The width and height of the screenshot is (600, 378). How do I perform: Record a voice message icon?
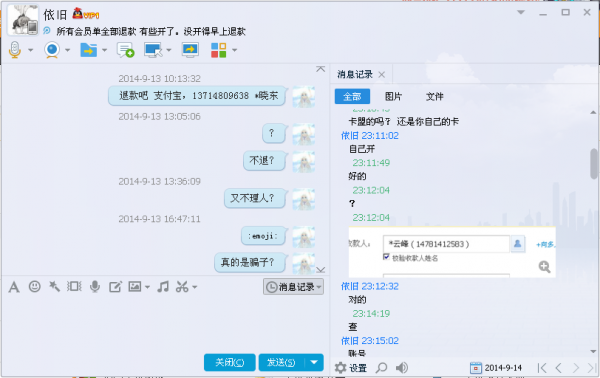[95, 287]
